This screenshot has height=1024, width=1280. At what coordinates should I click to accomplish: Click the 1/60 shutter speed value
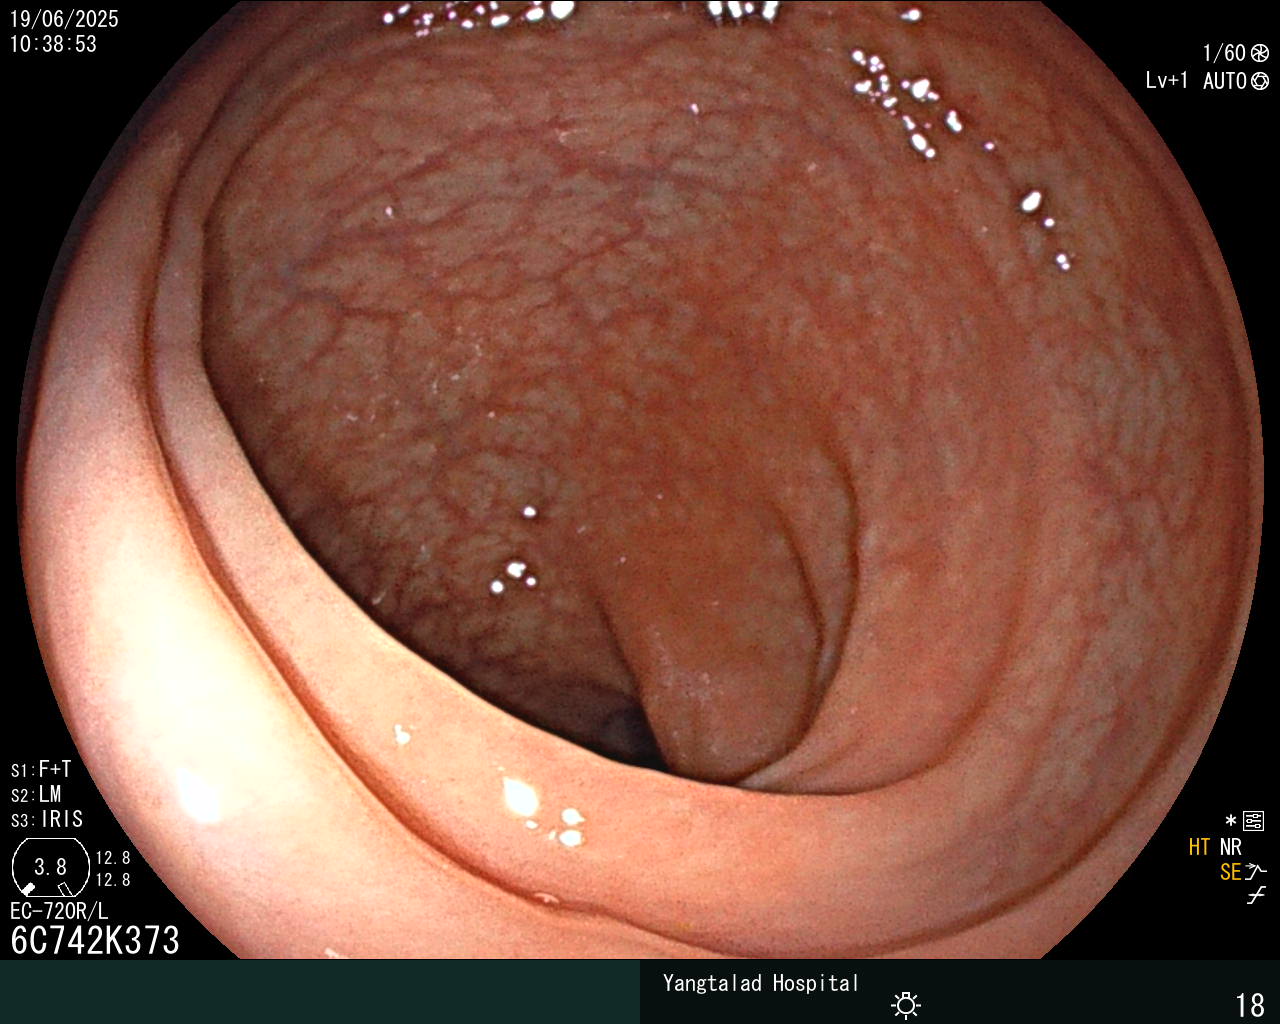(1224, 53)
